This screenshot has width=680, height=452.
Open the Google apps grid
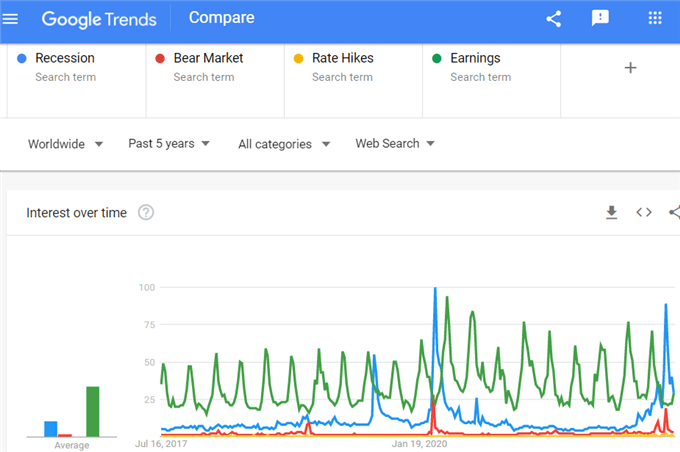pos(655,18)
